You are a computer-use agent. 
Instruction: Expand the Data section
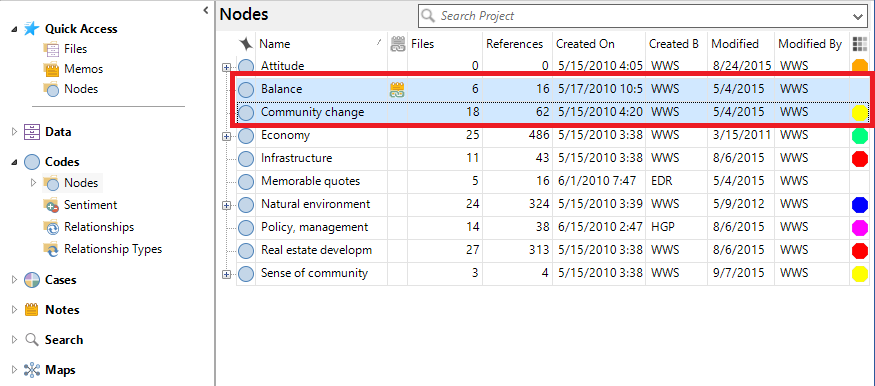[15, 132]
